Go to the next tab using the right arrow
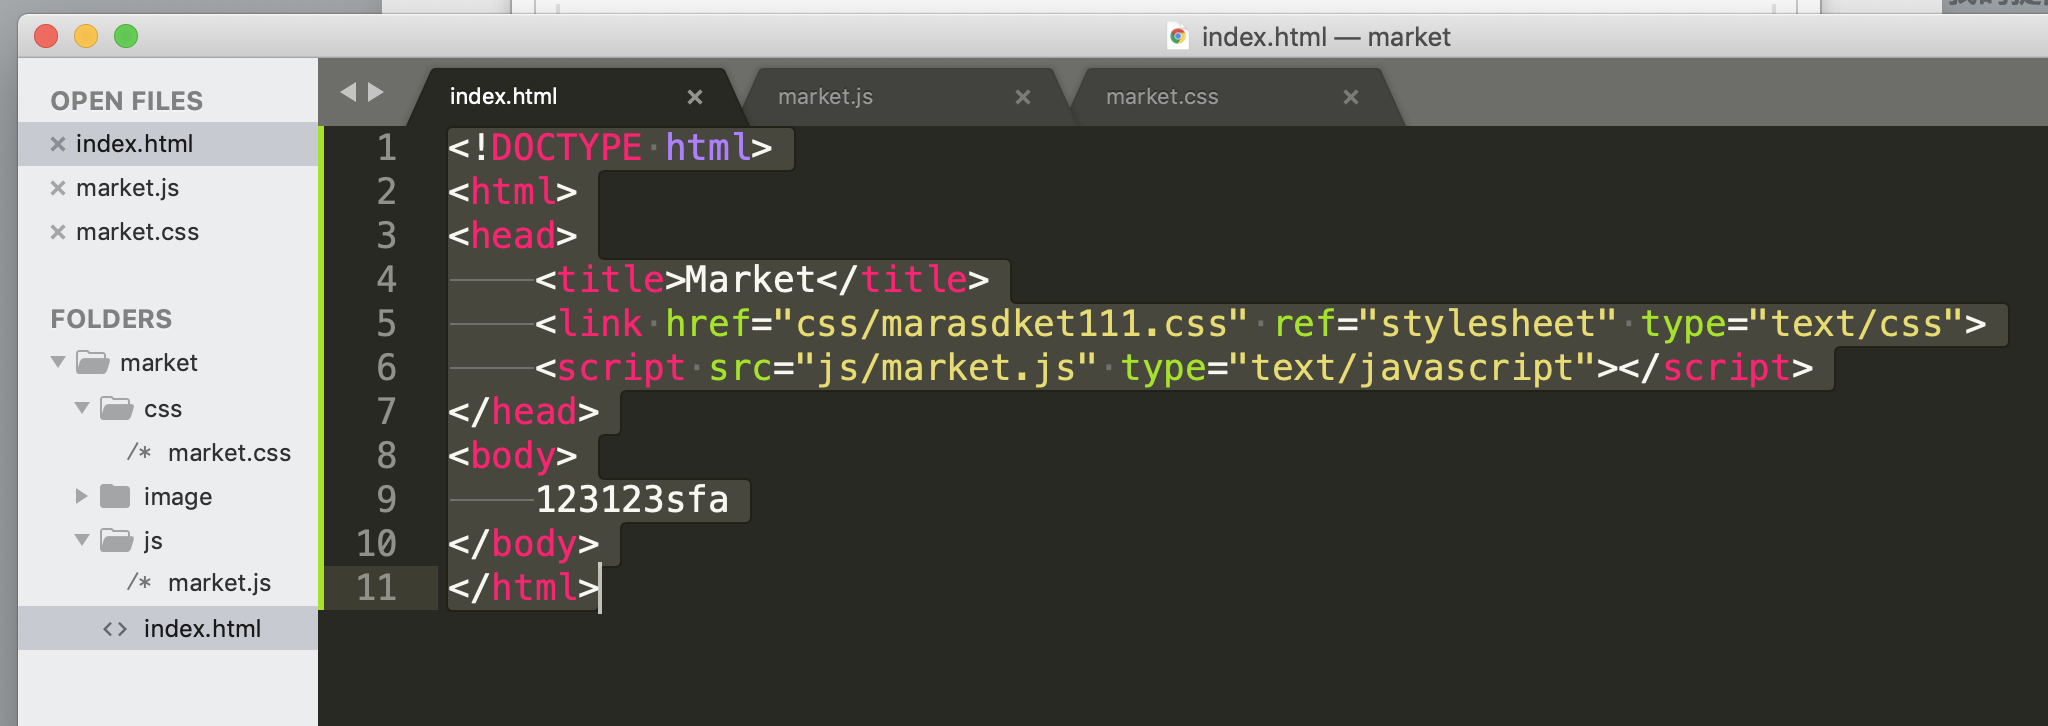Viewport: 2048px width, 726px height. pos(376,92)
